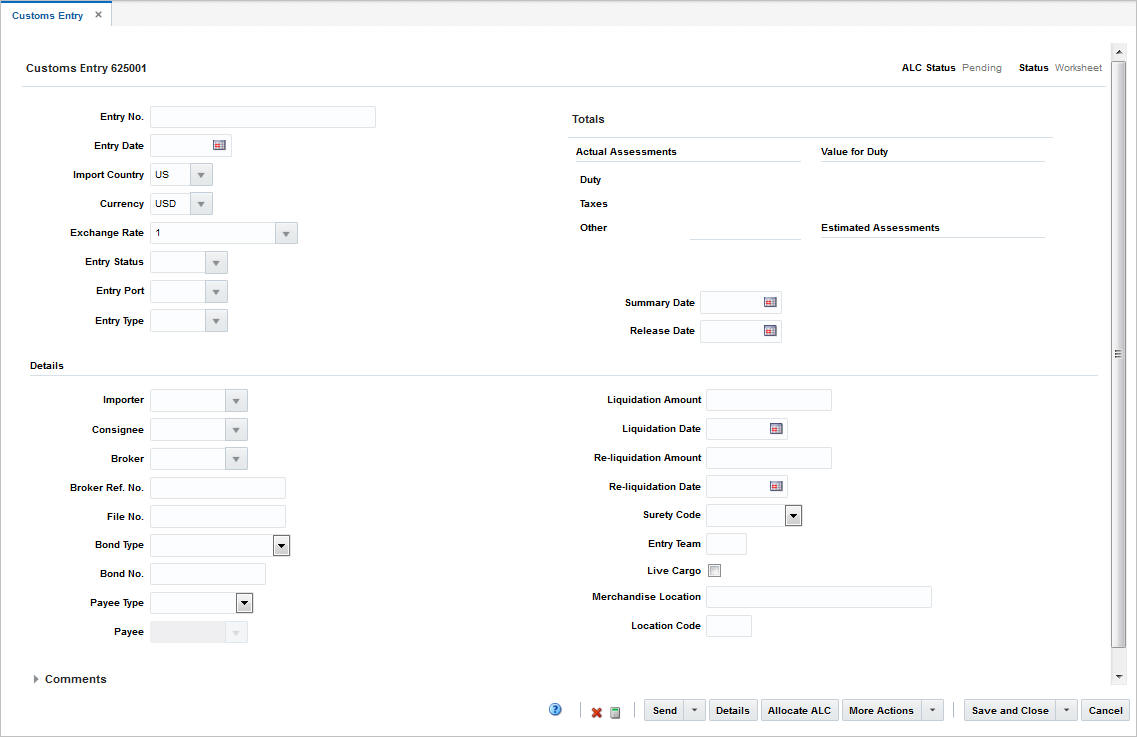The image size is (1137, 737).
Task: Click the Details button
Action: tap(732, 710)
